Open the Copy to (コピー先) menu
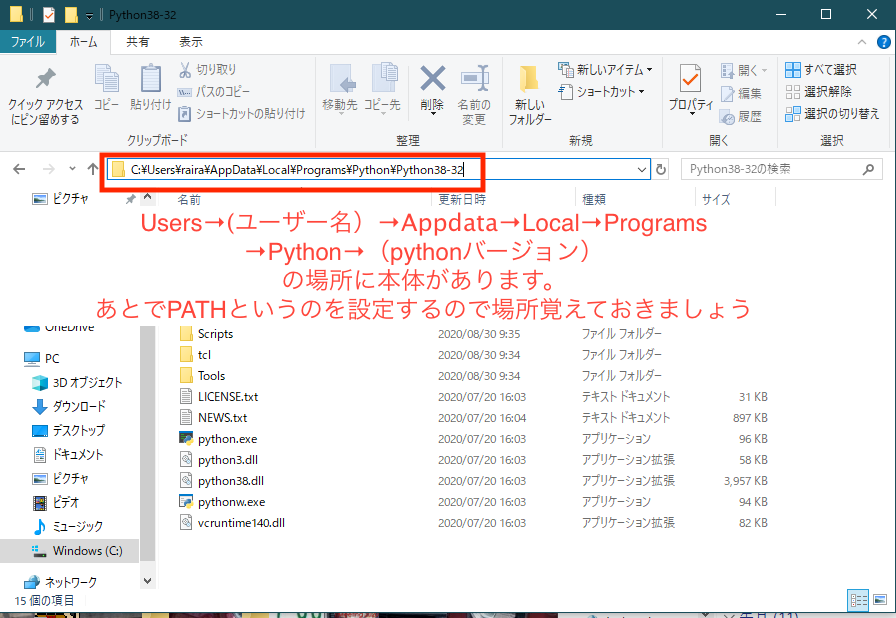 pos(382,89)
